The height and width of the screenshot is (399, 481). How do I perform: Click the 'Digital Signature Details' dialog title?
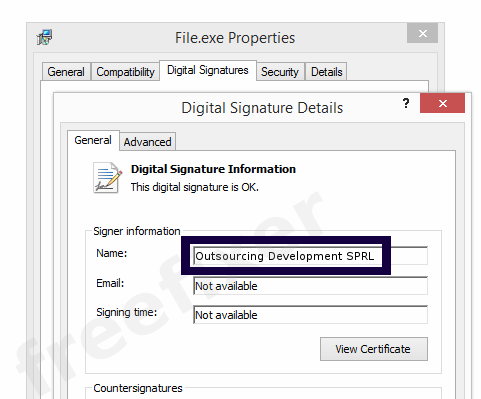tap(262, 108)
